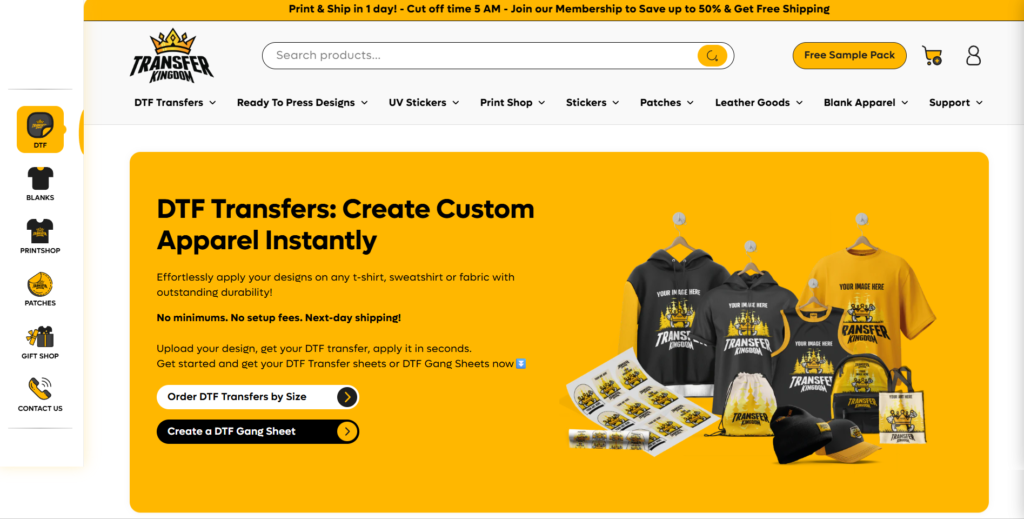This screenshot has height=519, width=1024.
Task: Expand the Support dropdown
Action: [956, 102]
